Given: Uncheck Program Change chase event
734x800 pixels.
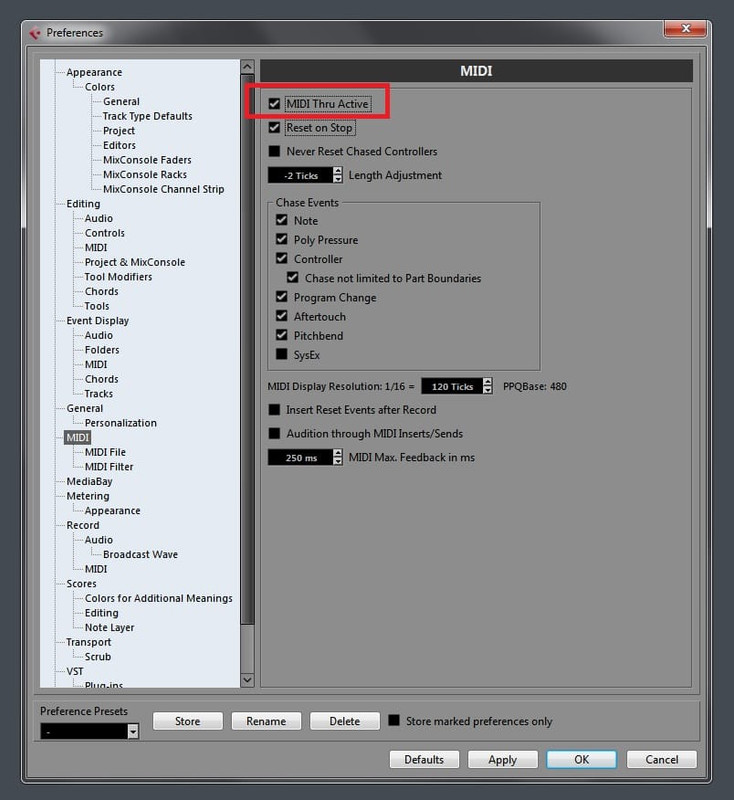Looking at the screenshot, I should [282, 296].
